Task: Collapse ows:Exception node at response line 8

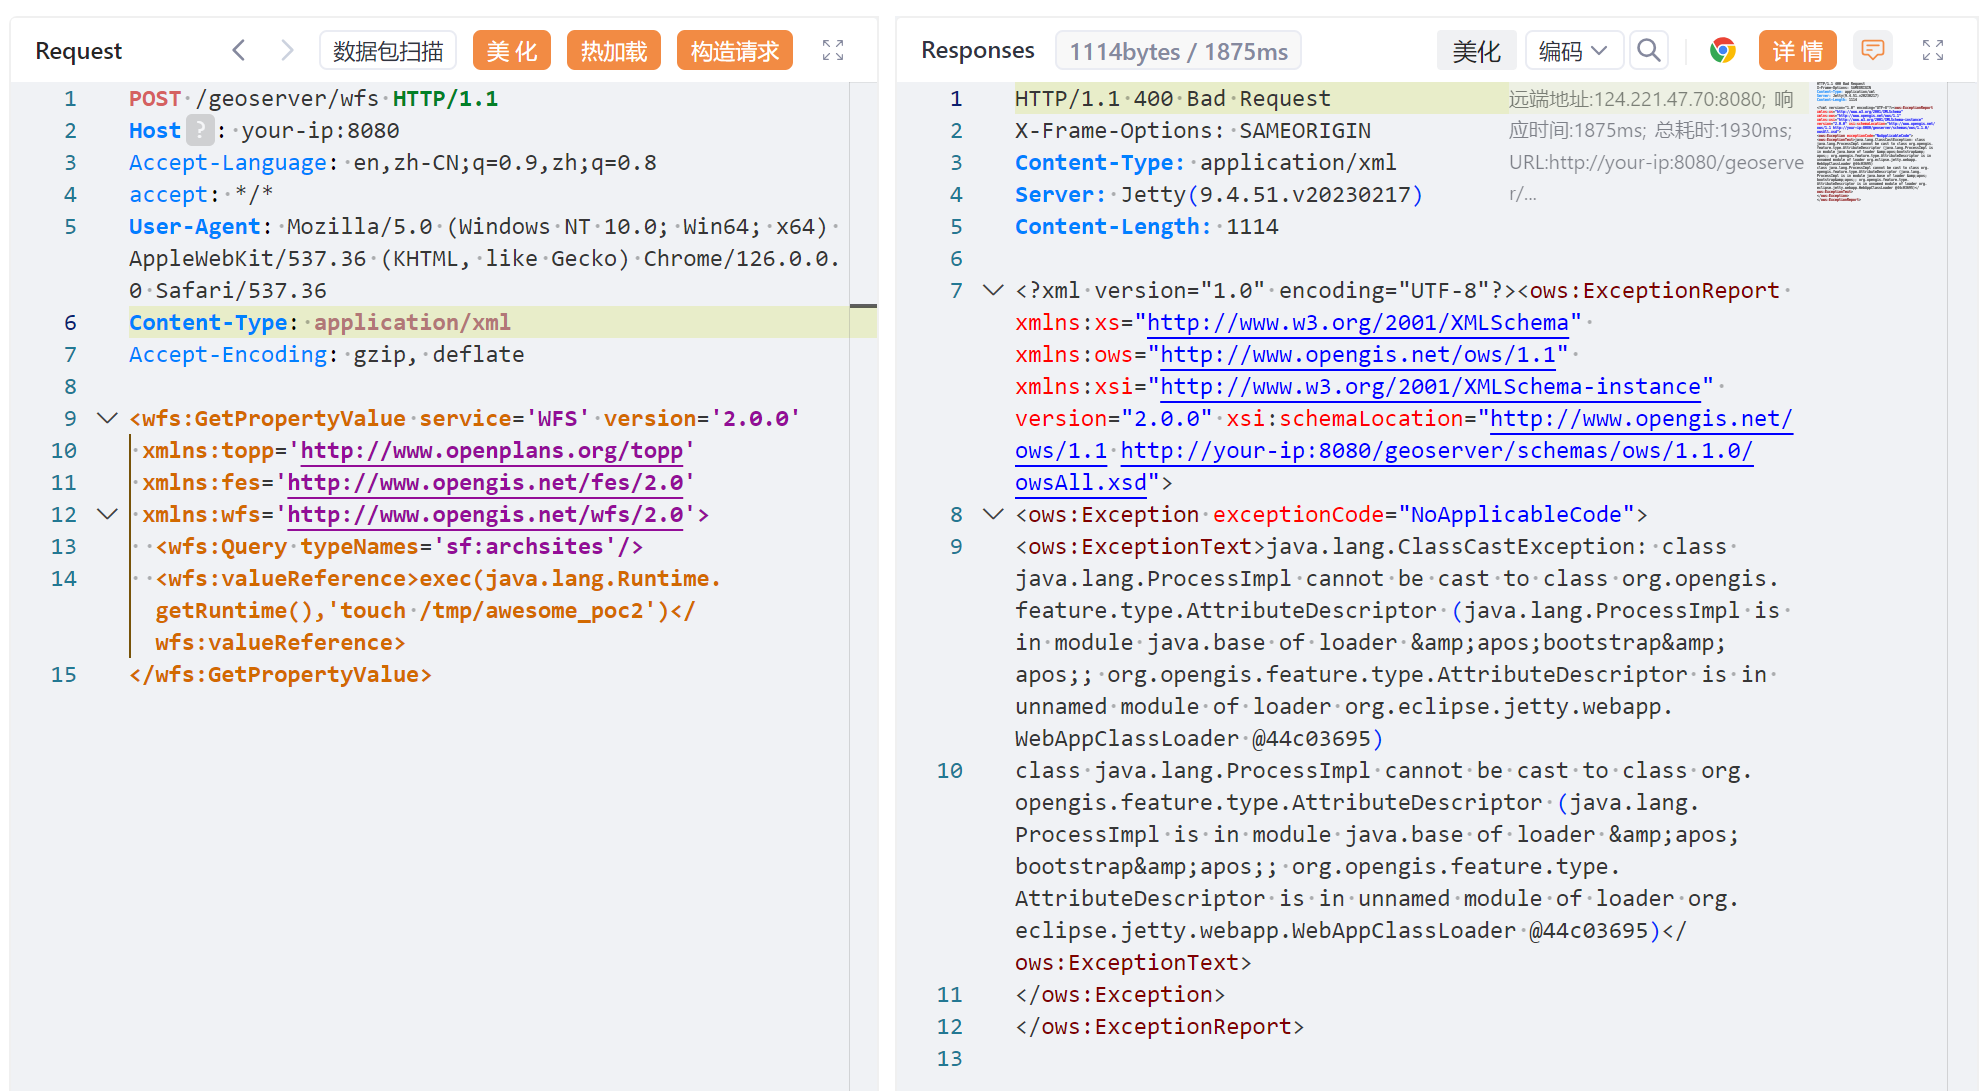Action: click(x=993, y=514)
